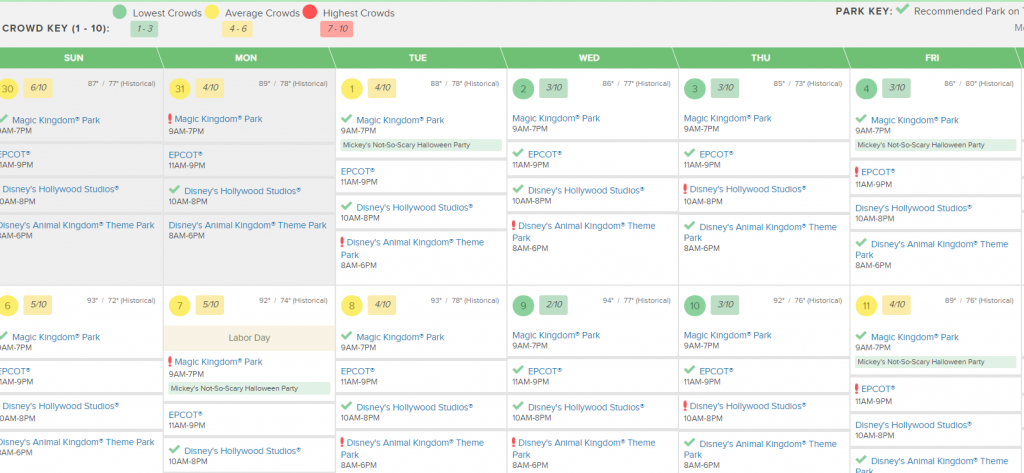1024x473 pixels.
Task: Open EPCOT link on Monday 31
Action: click(185, 155)
